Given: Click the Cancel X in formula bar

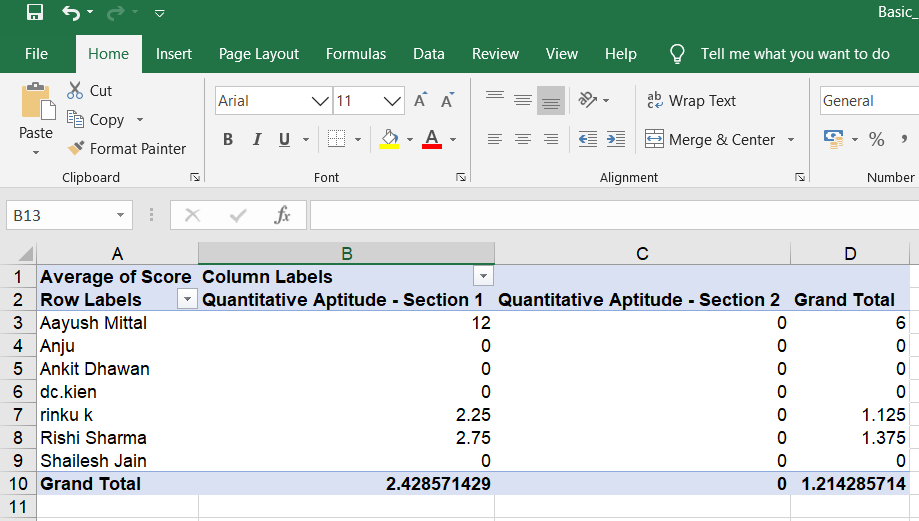Looking at the screenshot, I should tap(192, 216).
